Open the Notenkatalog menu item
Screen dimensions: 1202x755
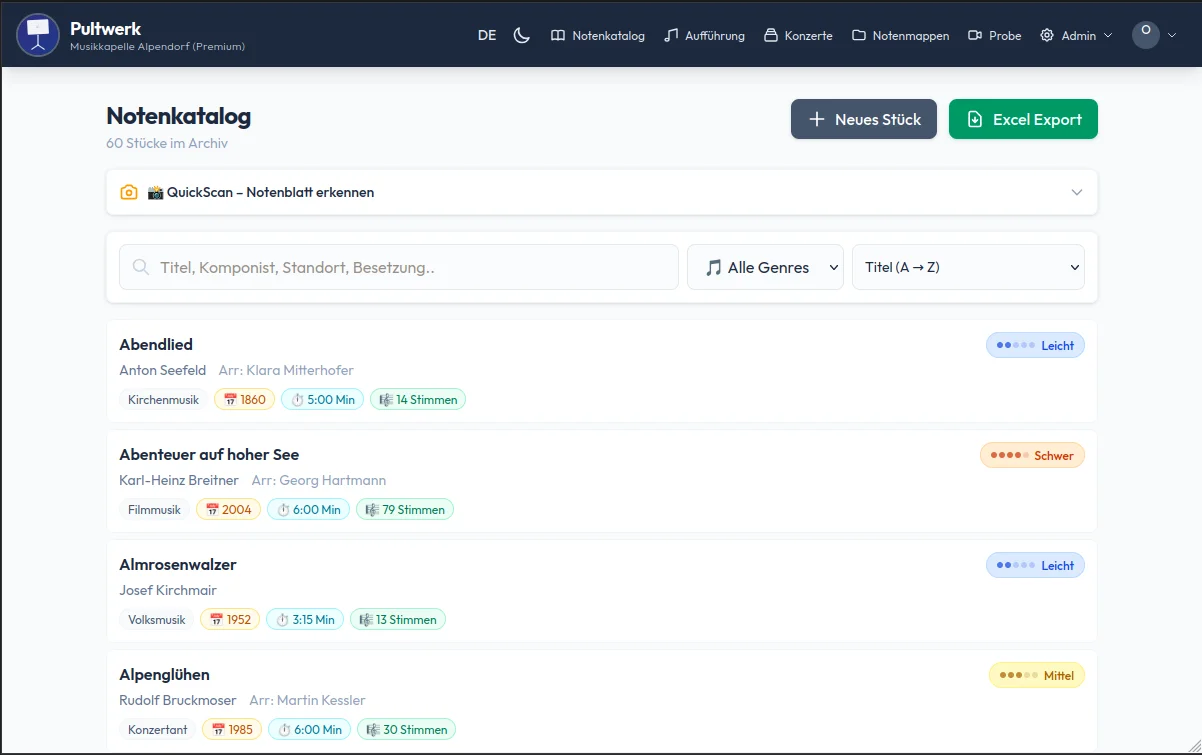click(x=598, y=35)
